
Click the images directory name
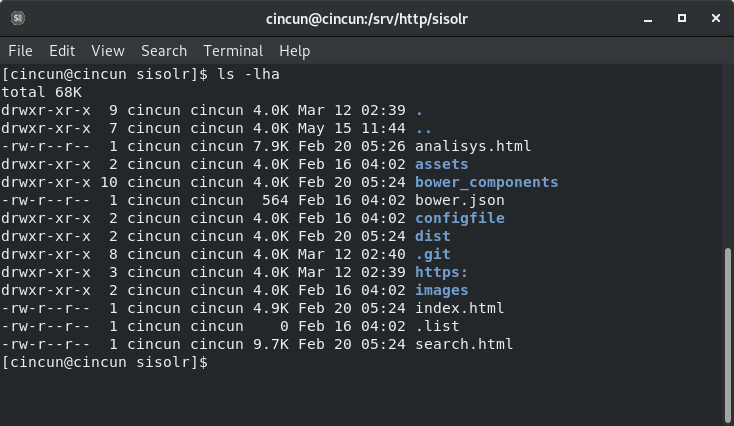[x=441, y=290]
